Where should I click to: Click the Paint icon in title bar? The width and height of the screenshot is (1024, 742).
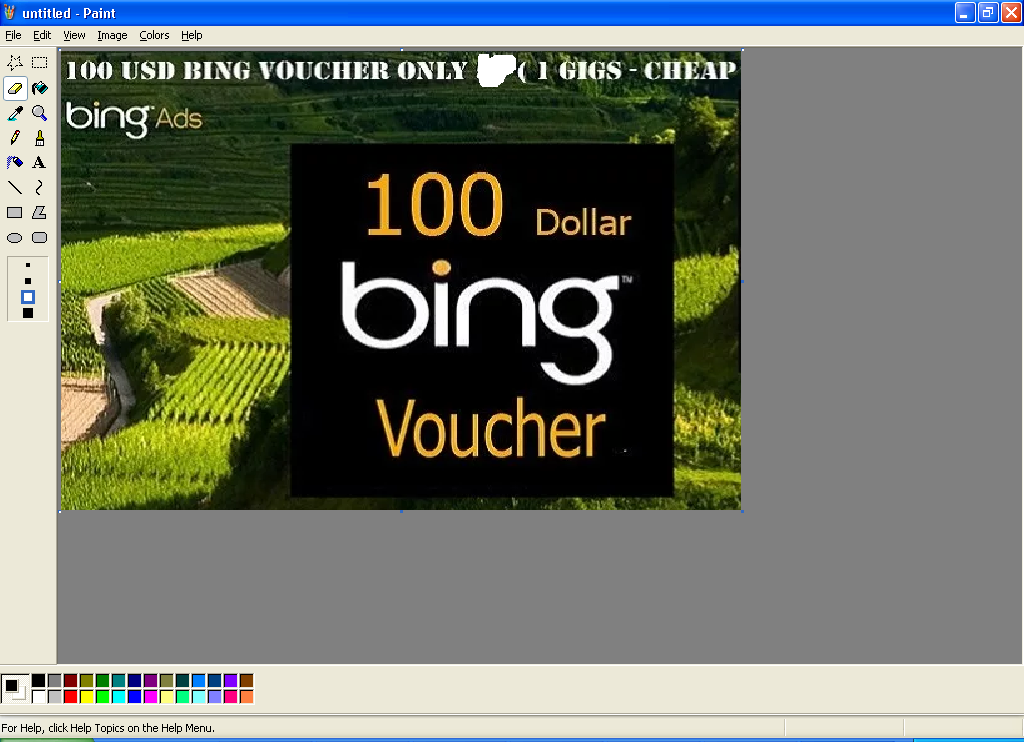(x=10, y=12)
